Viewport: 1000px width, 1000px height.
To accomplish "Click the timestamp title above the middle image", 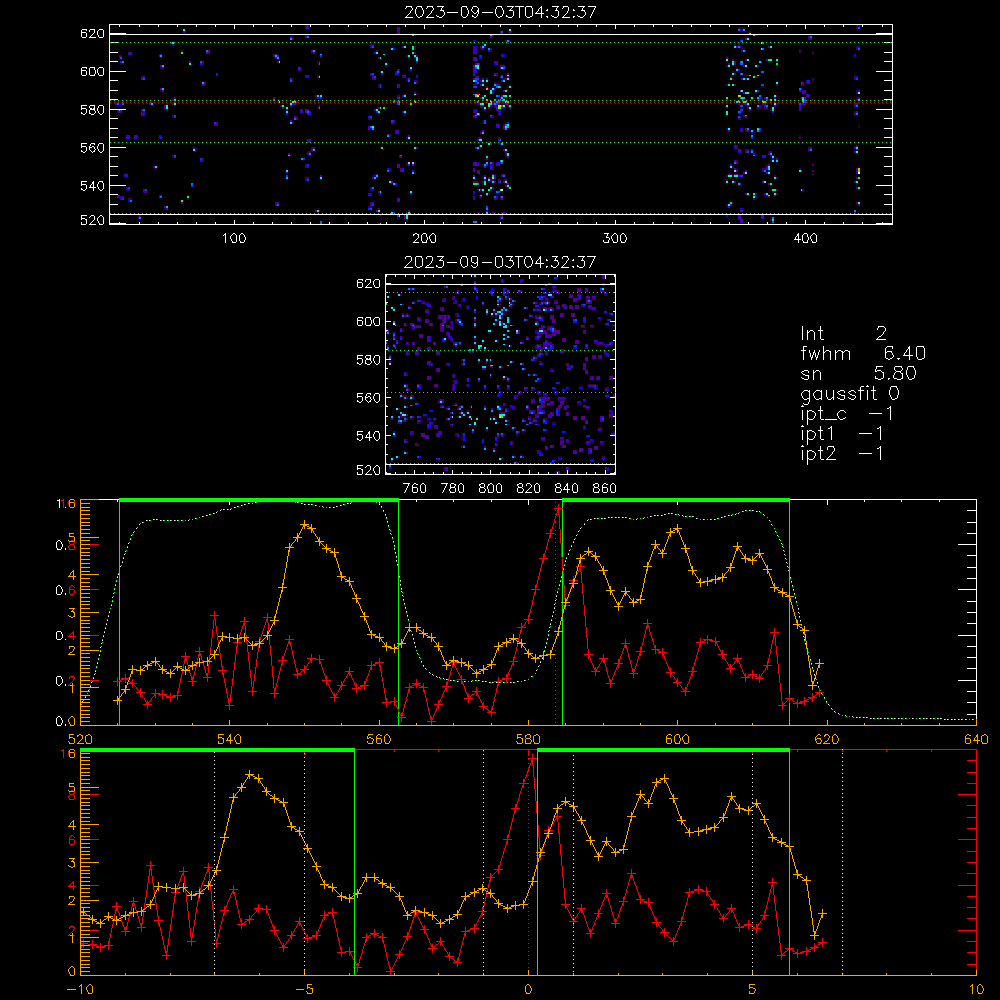I will (x=501, y=261).
